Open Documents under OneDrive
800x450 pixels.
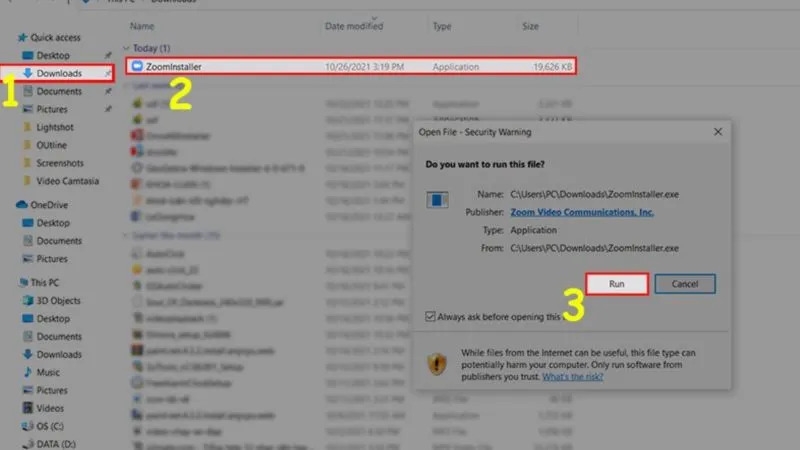(x=59, y=241)
